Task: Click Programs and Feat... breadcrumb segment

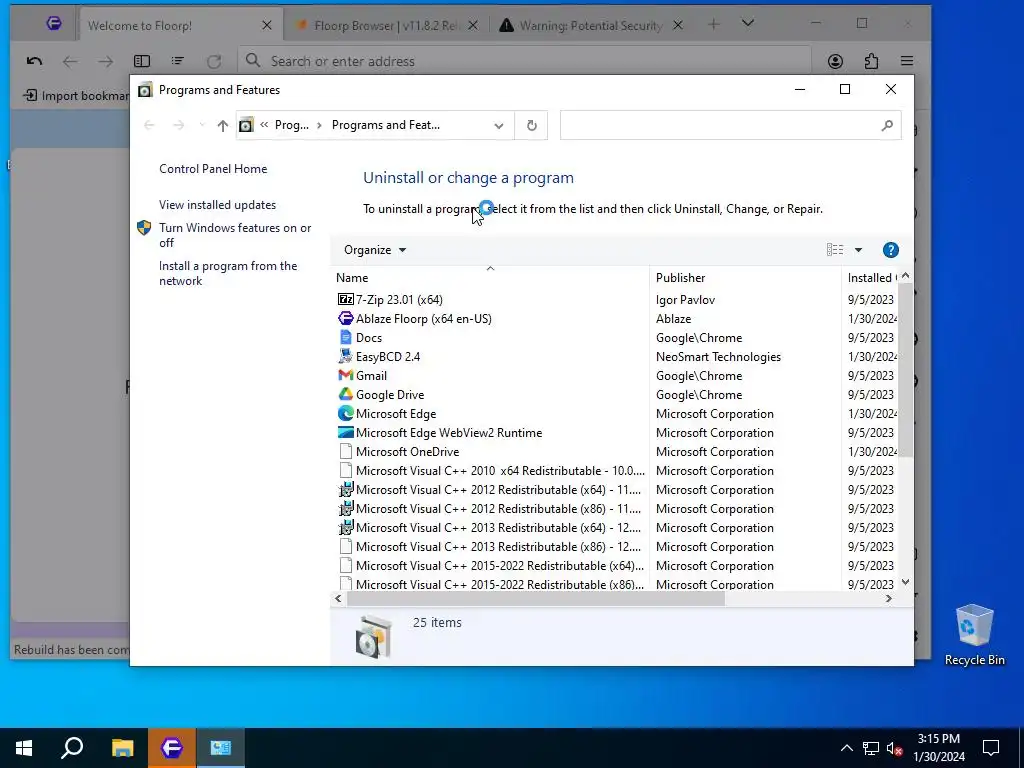Action: [385, 125]
